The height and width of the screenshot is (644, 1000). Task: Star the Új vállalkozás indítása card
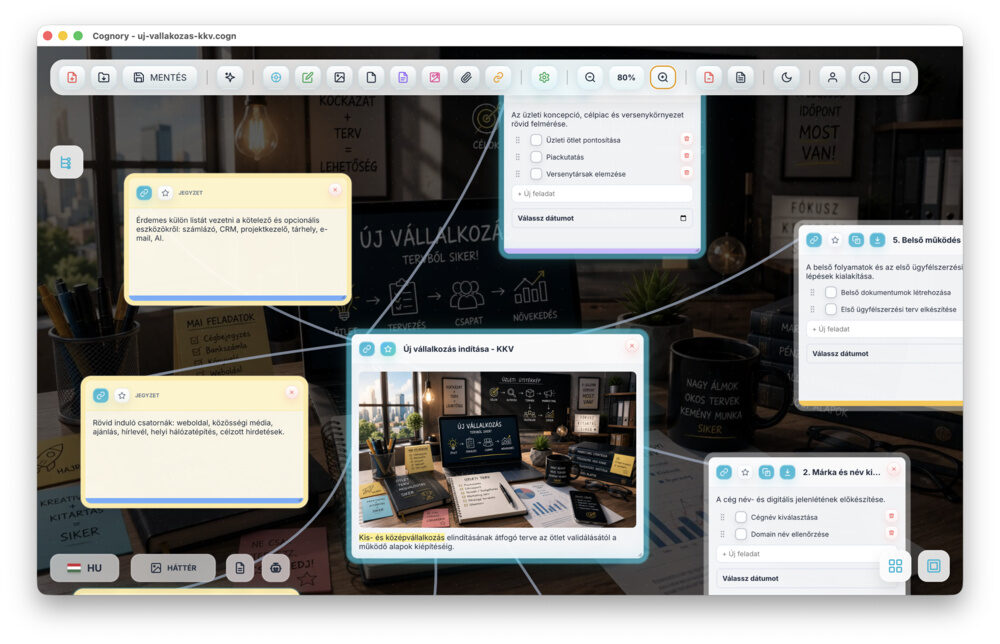(x=388, y=349)
